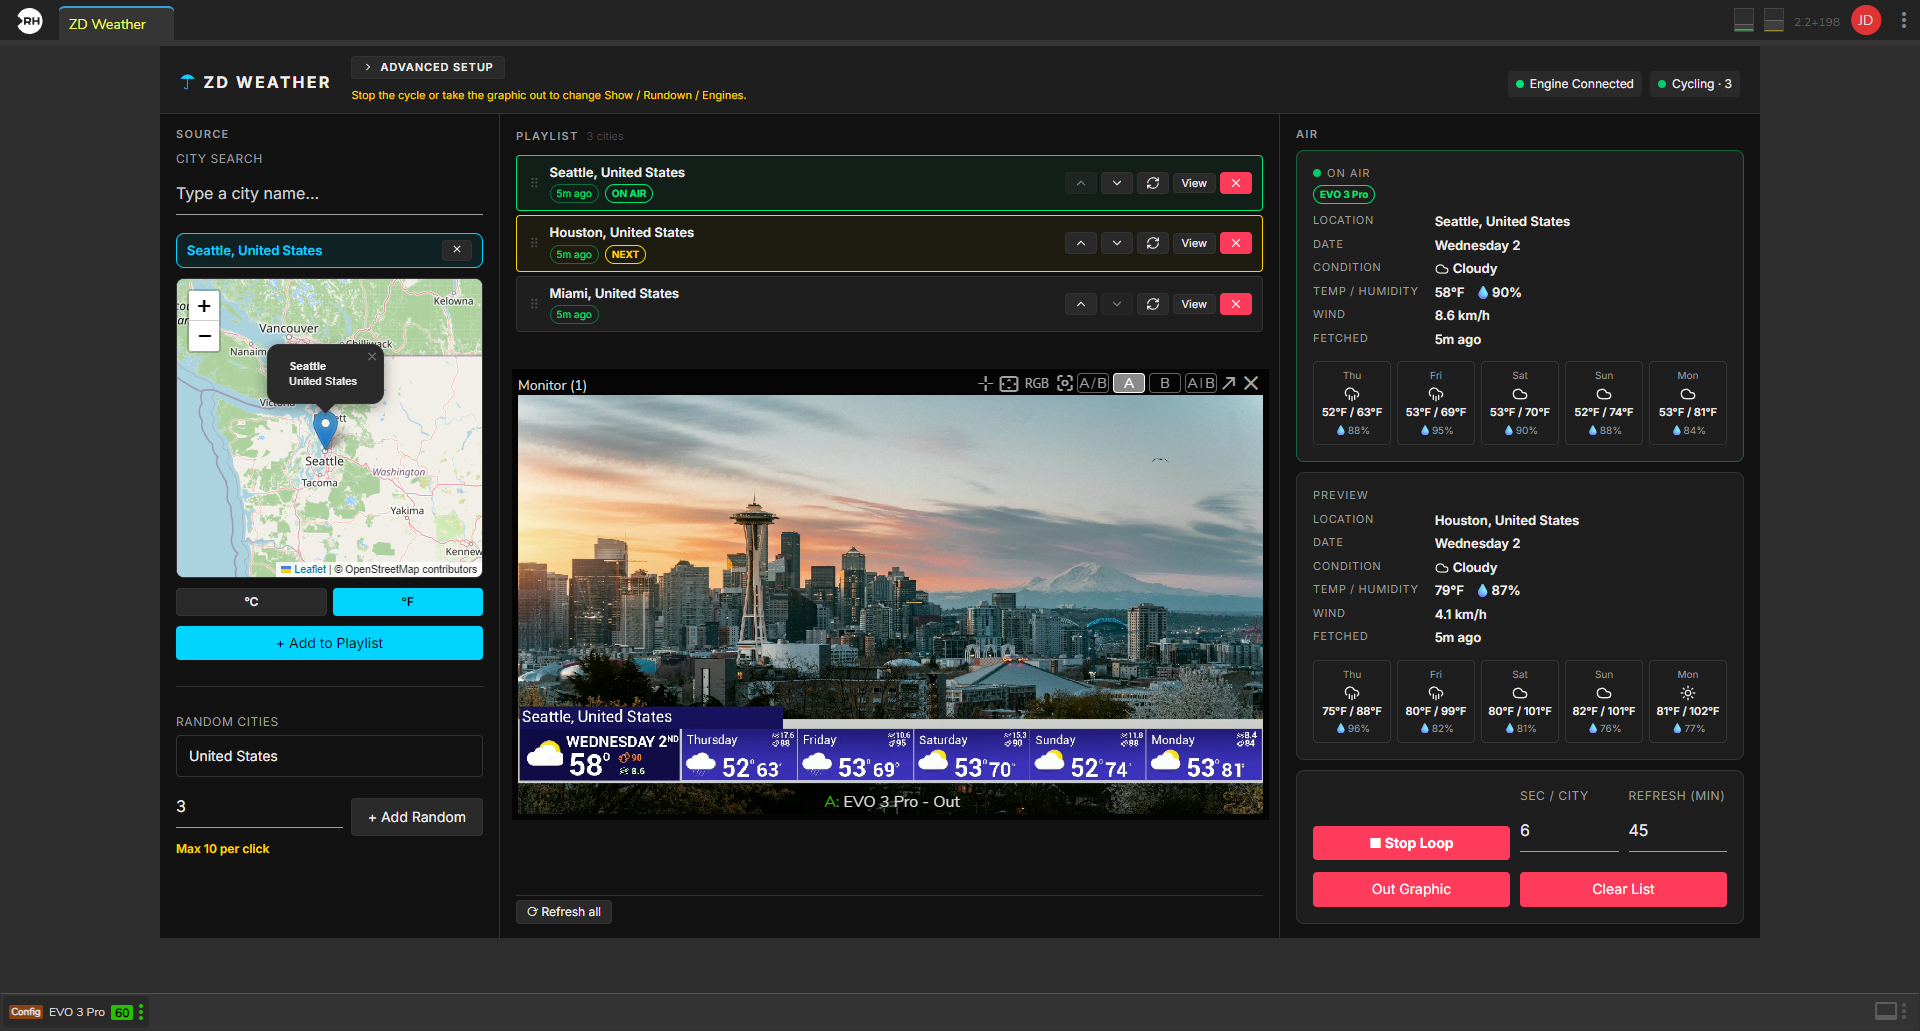
Task: Click Add to Playlist button
Action: click(x=329, y=643)
